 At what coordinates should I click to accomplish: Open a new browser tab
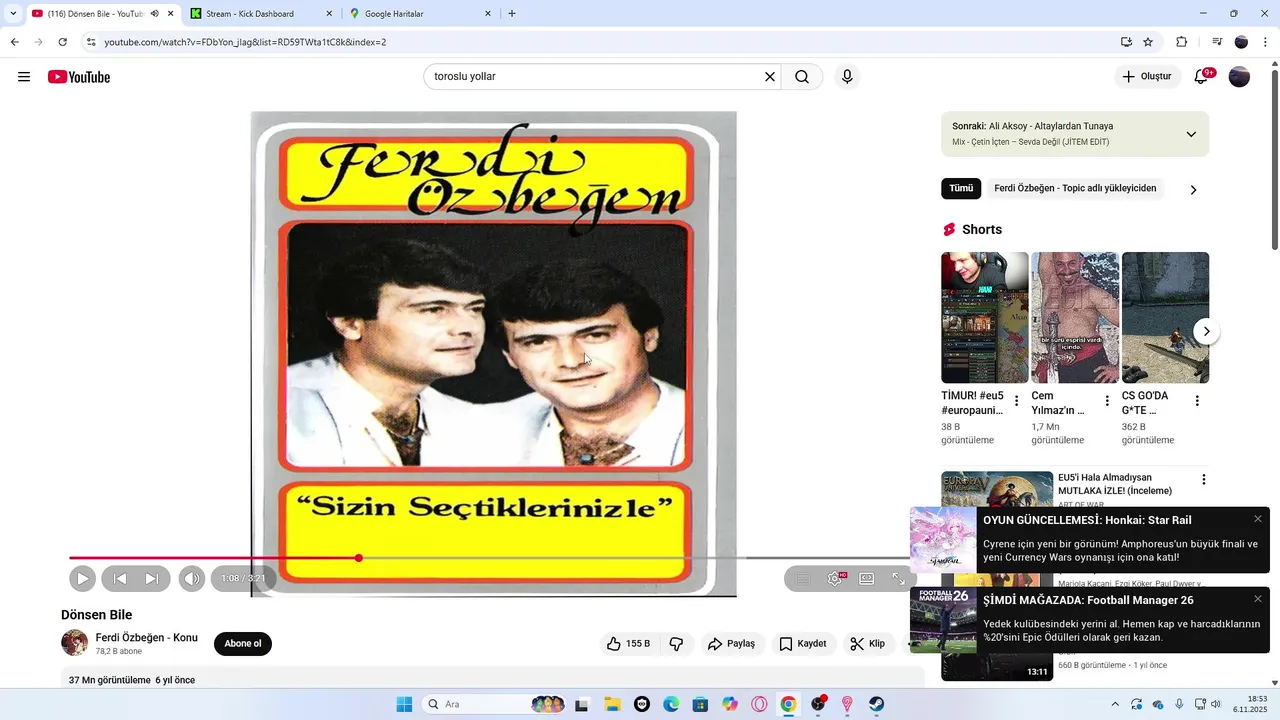tap(512, 14)
